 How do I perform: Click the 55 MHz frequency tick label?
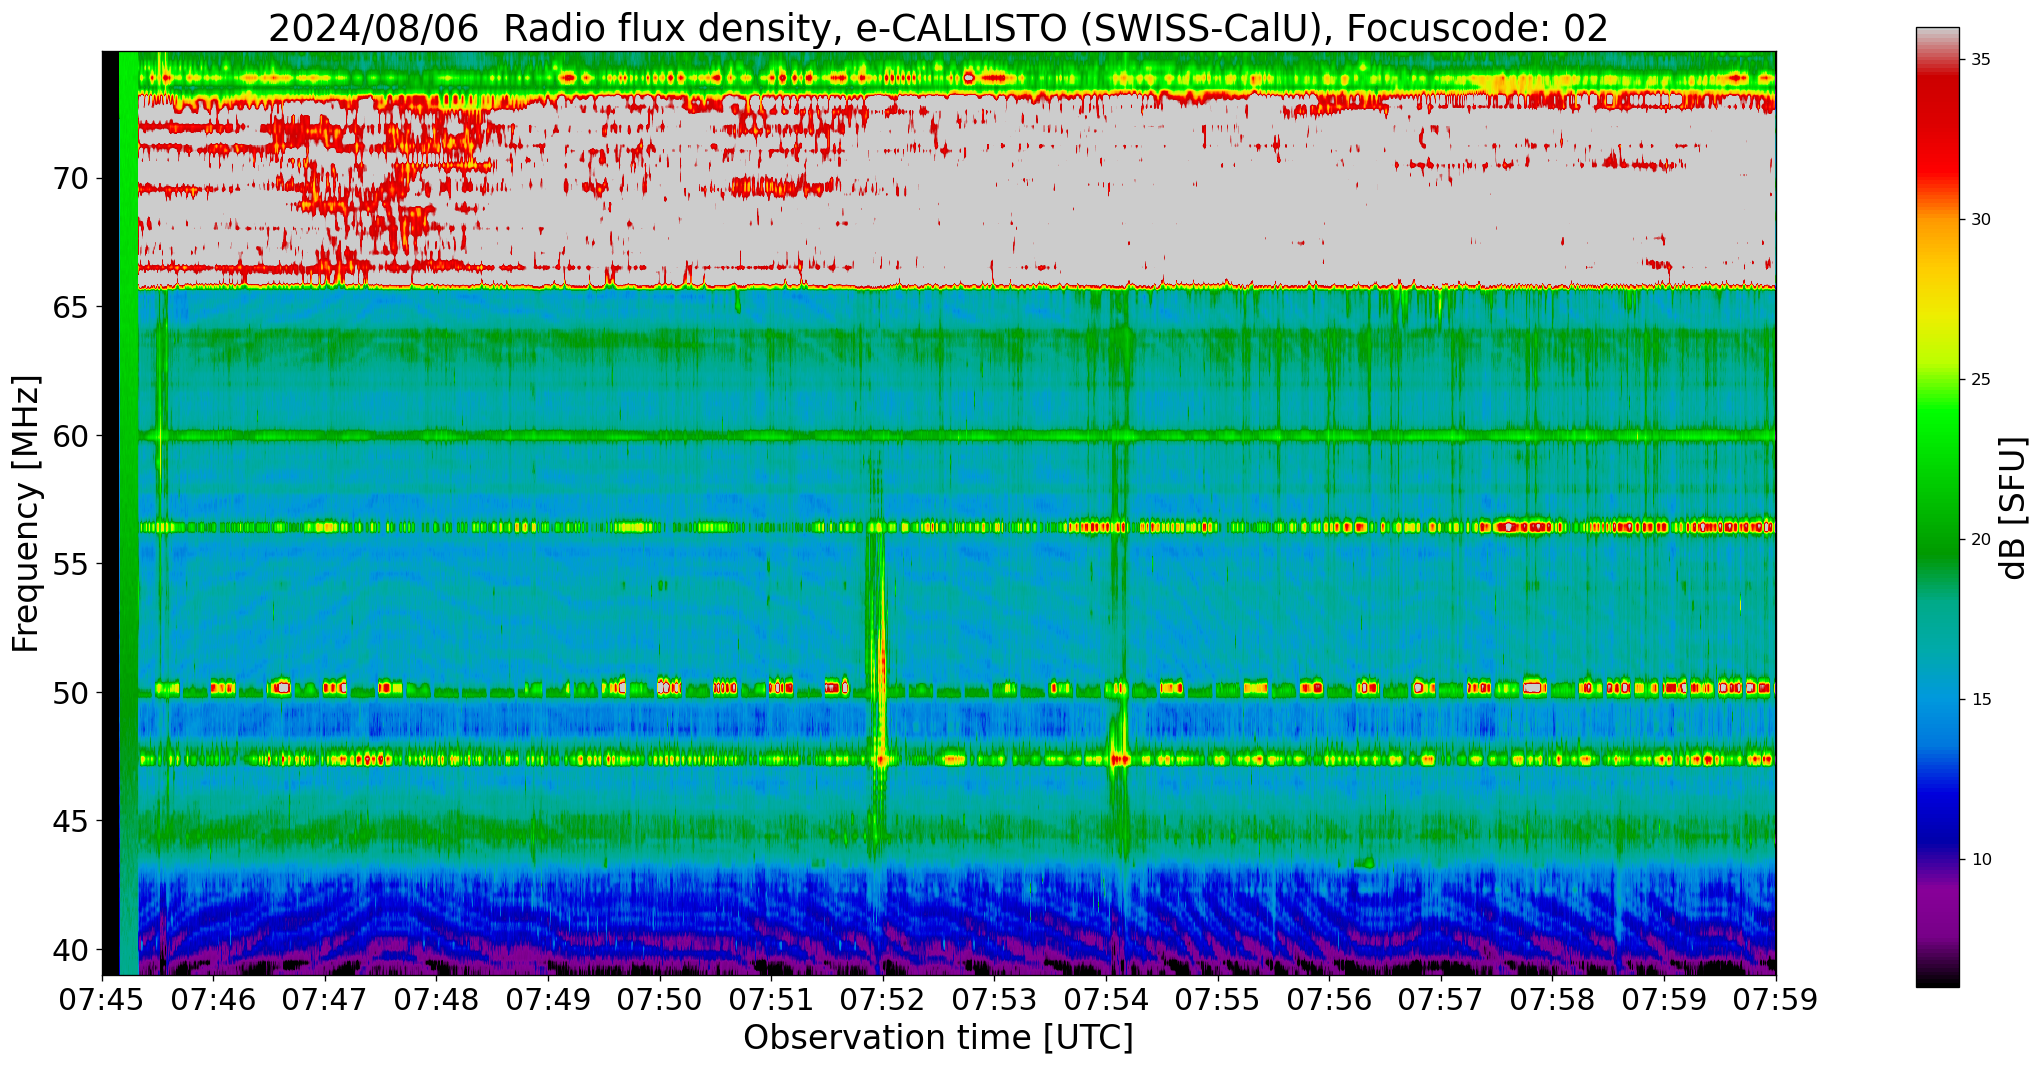70,564
